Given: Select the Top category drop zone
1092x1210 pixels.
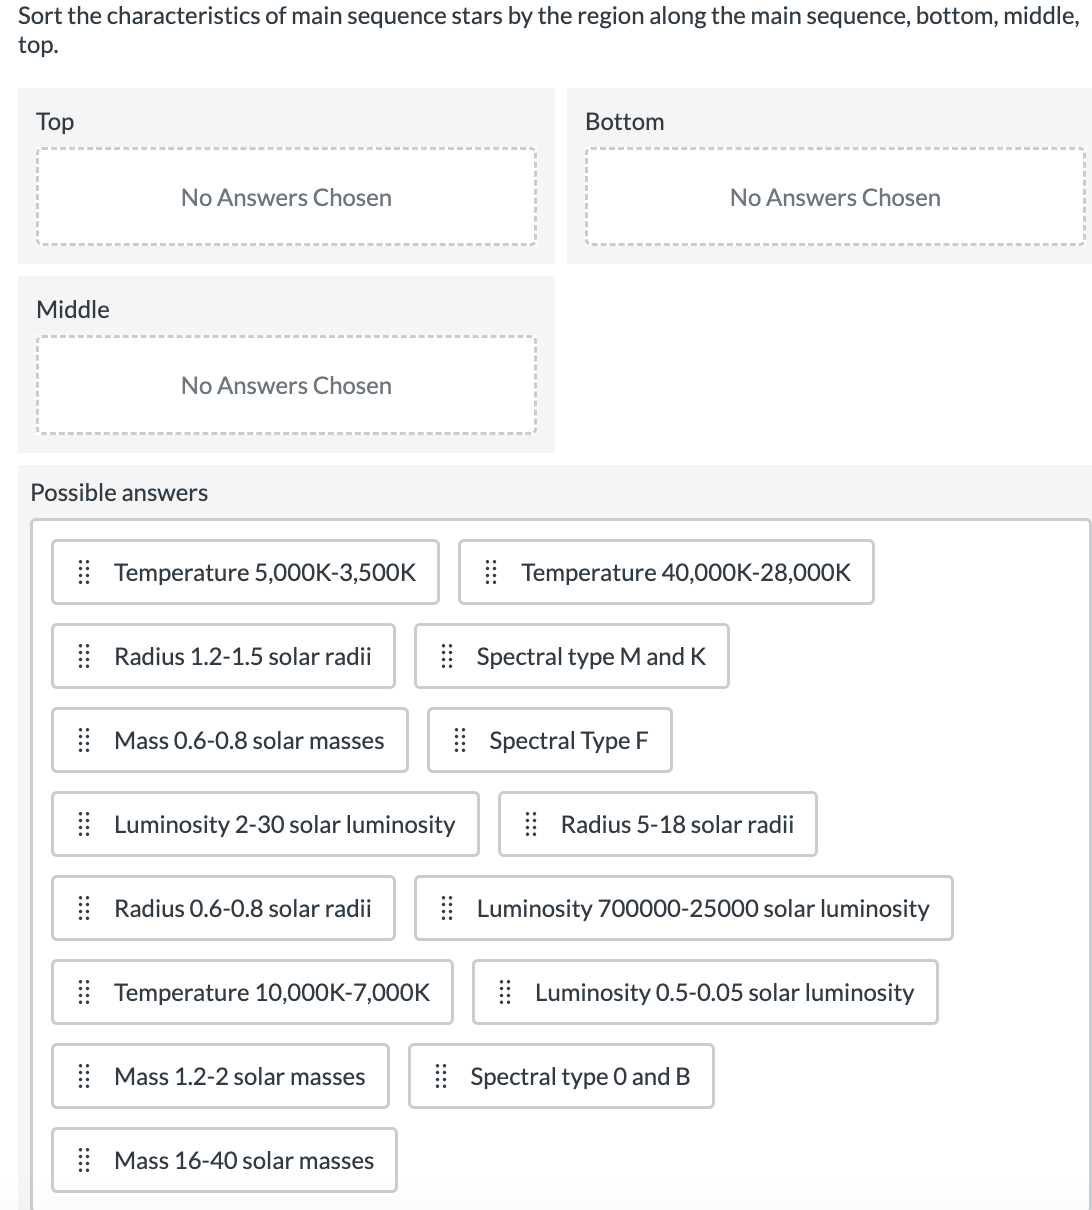Looking at the screenshot, I should tap(286, 198).
